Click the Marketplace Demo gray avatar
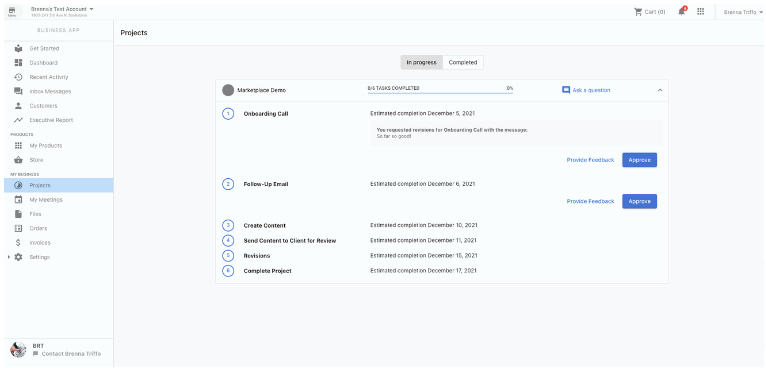This screenshot has height=368, width=766. [228, 90]
